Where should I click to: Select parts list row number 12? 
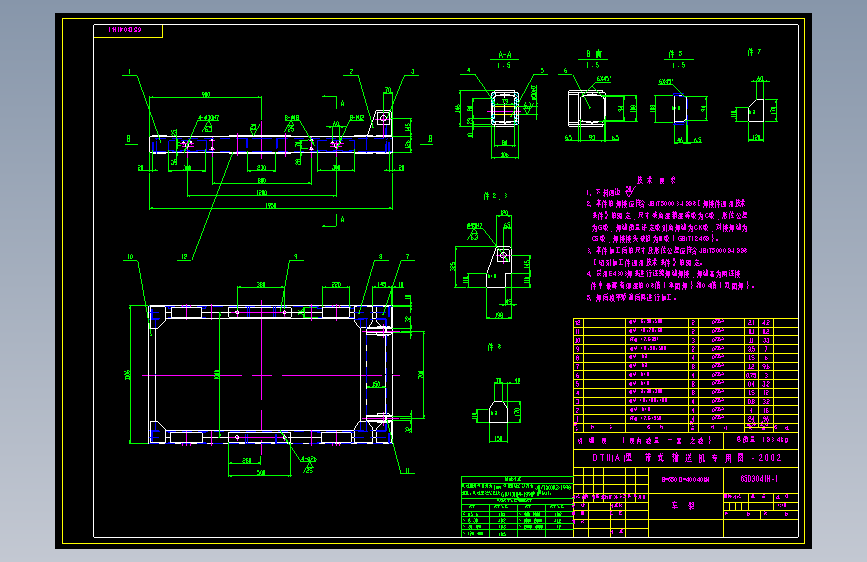coord(686,322)
